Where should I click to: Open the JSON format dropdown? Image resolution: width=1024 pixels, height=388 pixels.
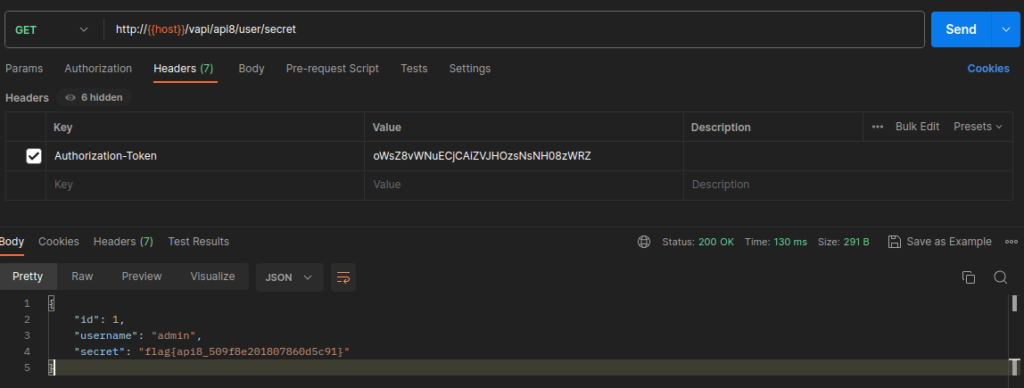(x=289, y=277)
